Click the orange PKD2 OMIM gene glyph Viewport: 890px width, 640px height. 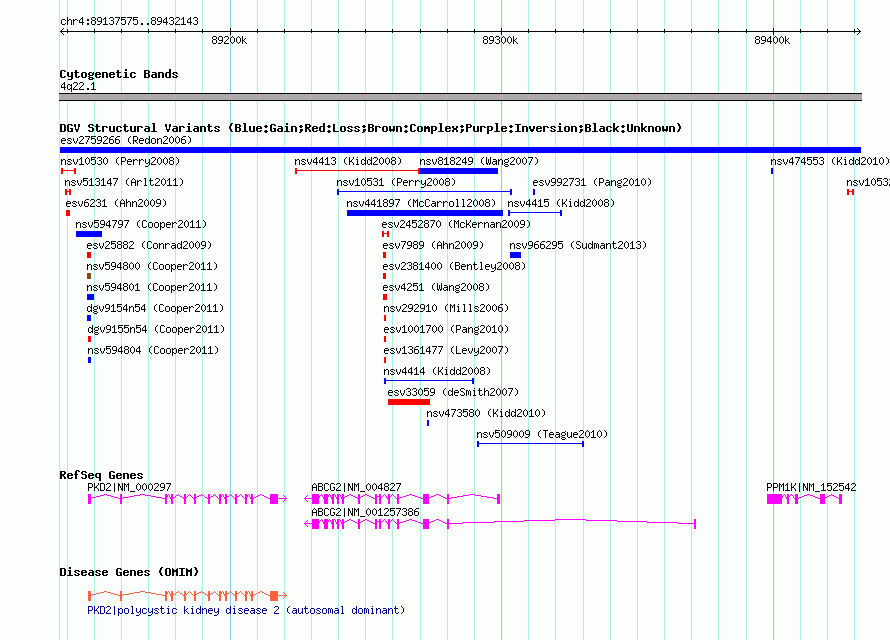187,595
